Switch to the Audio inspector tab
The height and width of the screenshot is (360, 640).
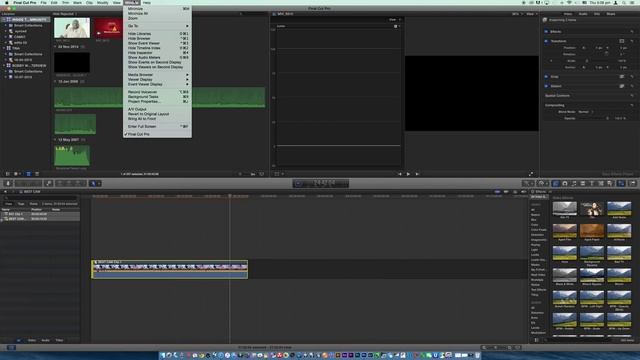(583, 14)
